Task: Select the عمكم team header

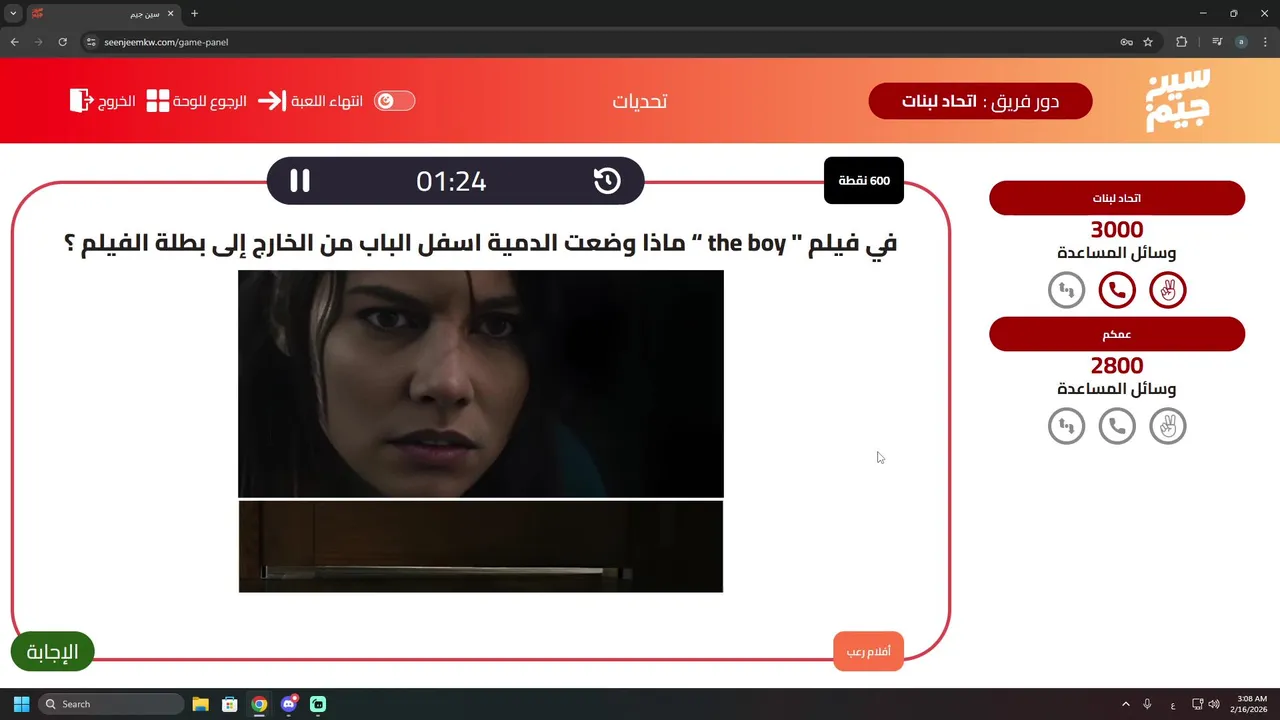Action: [1117, 334]
